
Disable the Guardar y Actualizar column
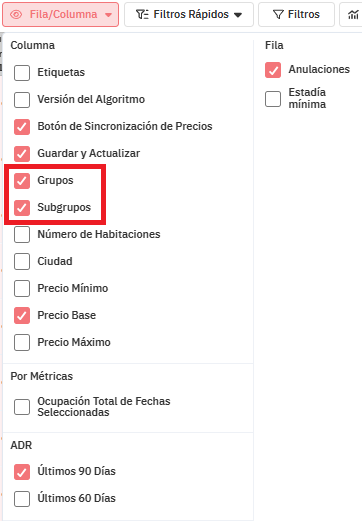(22, 154)
